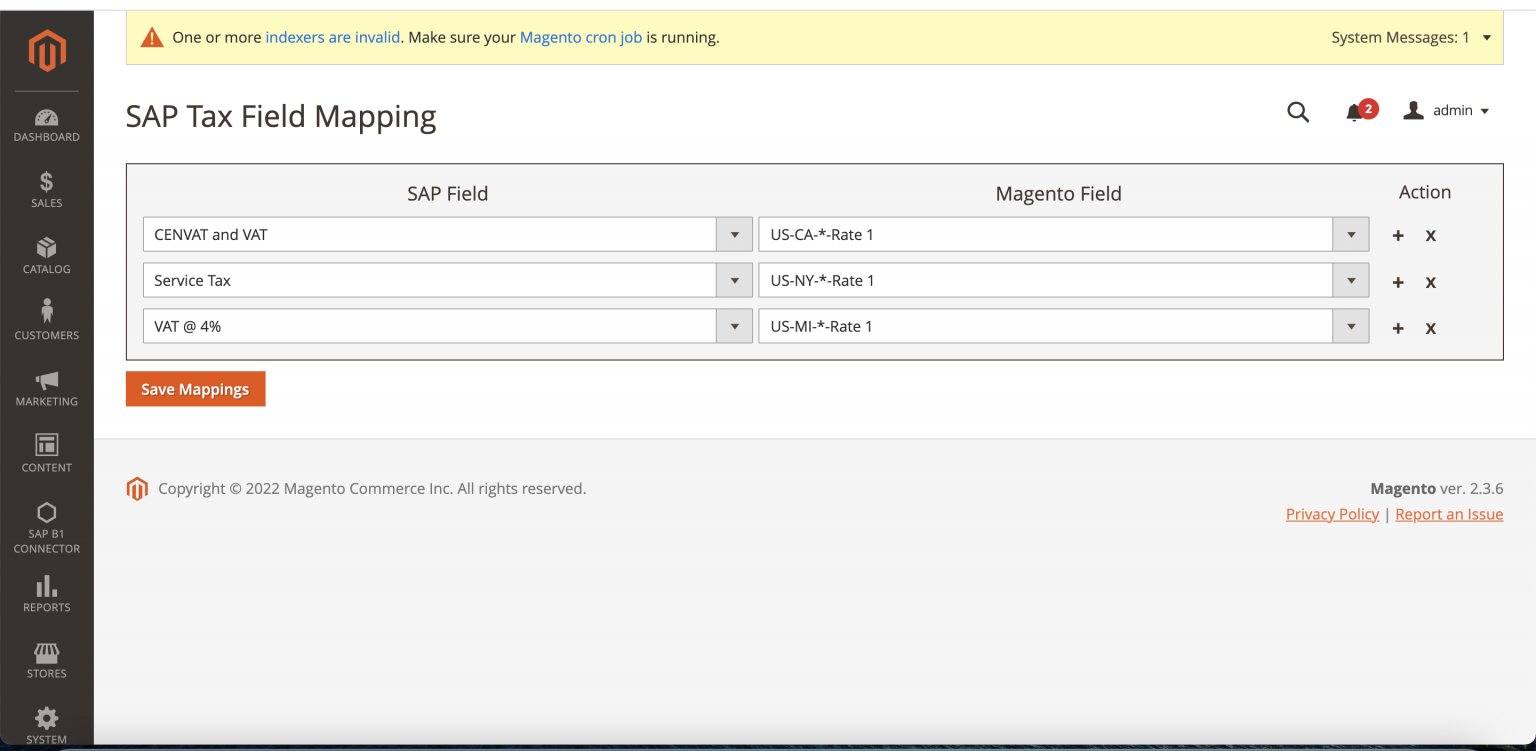The height and width of the screenshot is (751, 1536).
Task: Expand the CENVAT and VAT dropdown
Action: (734, 234)
